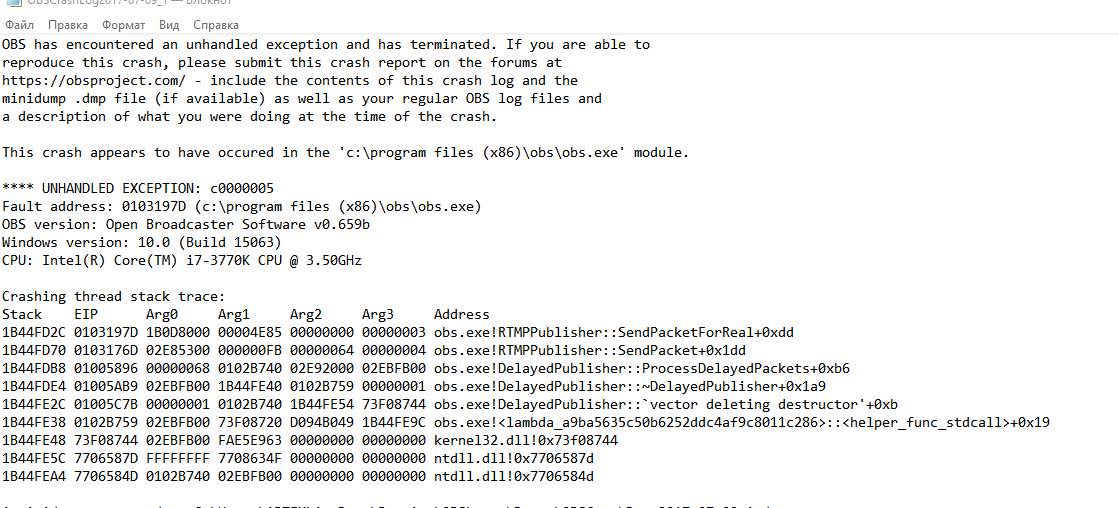Click the Crashing thread stack trace heading

tap(113, 296)
